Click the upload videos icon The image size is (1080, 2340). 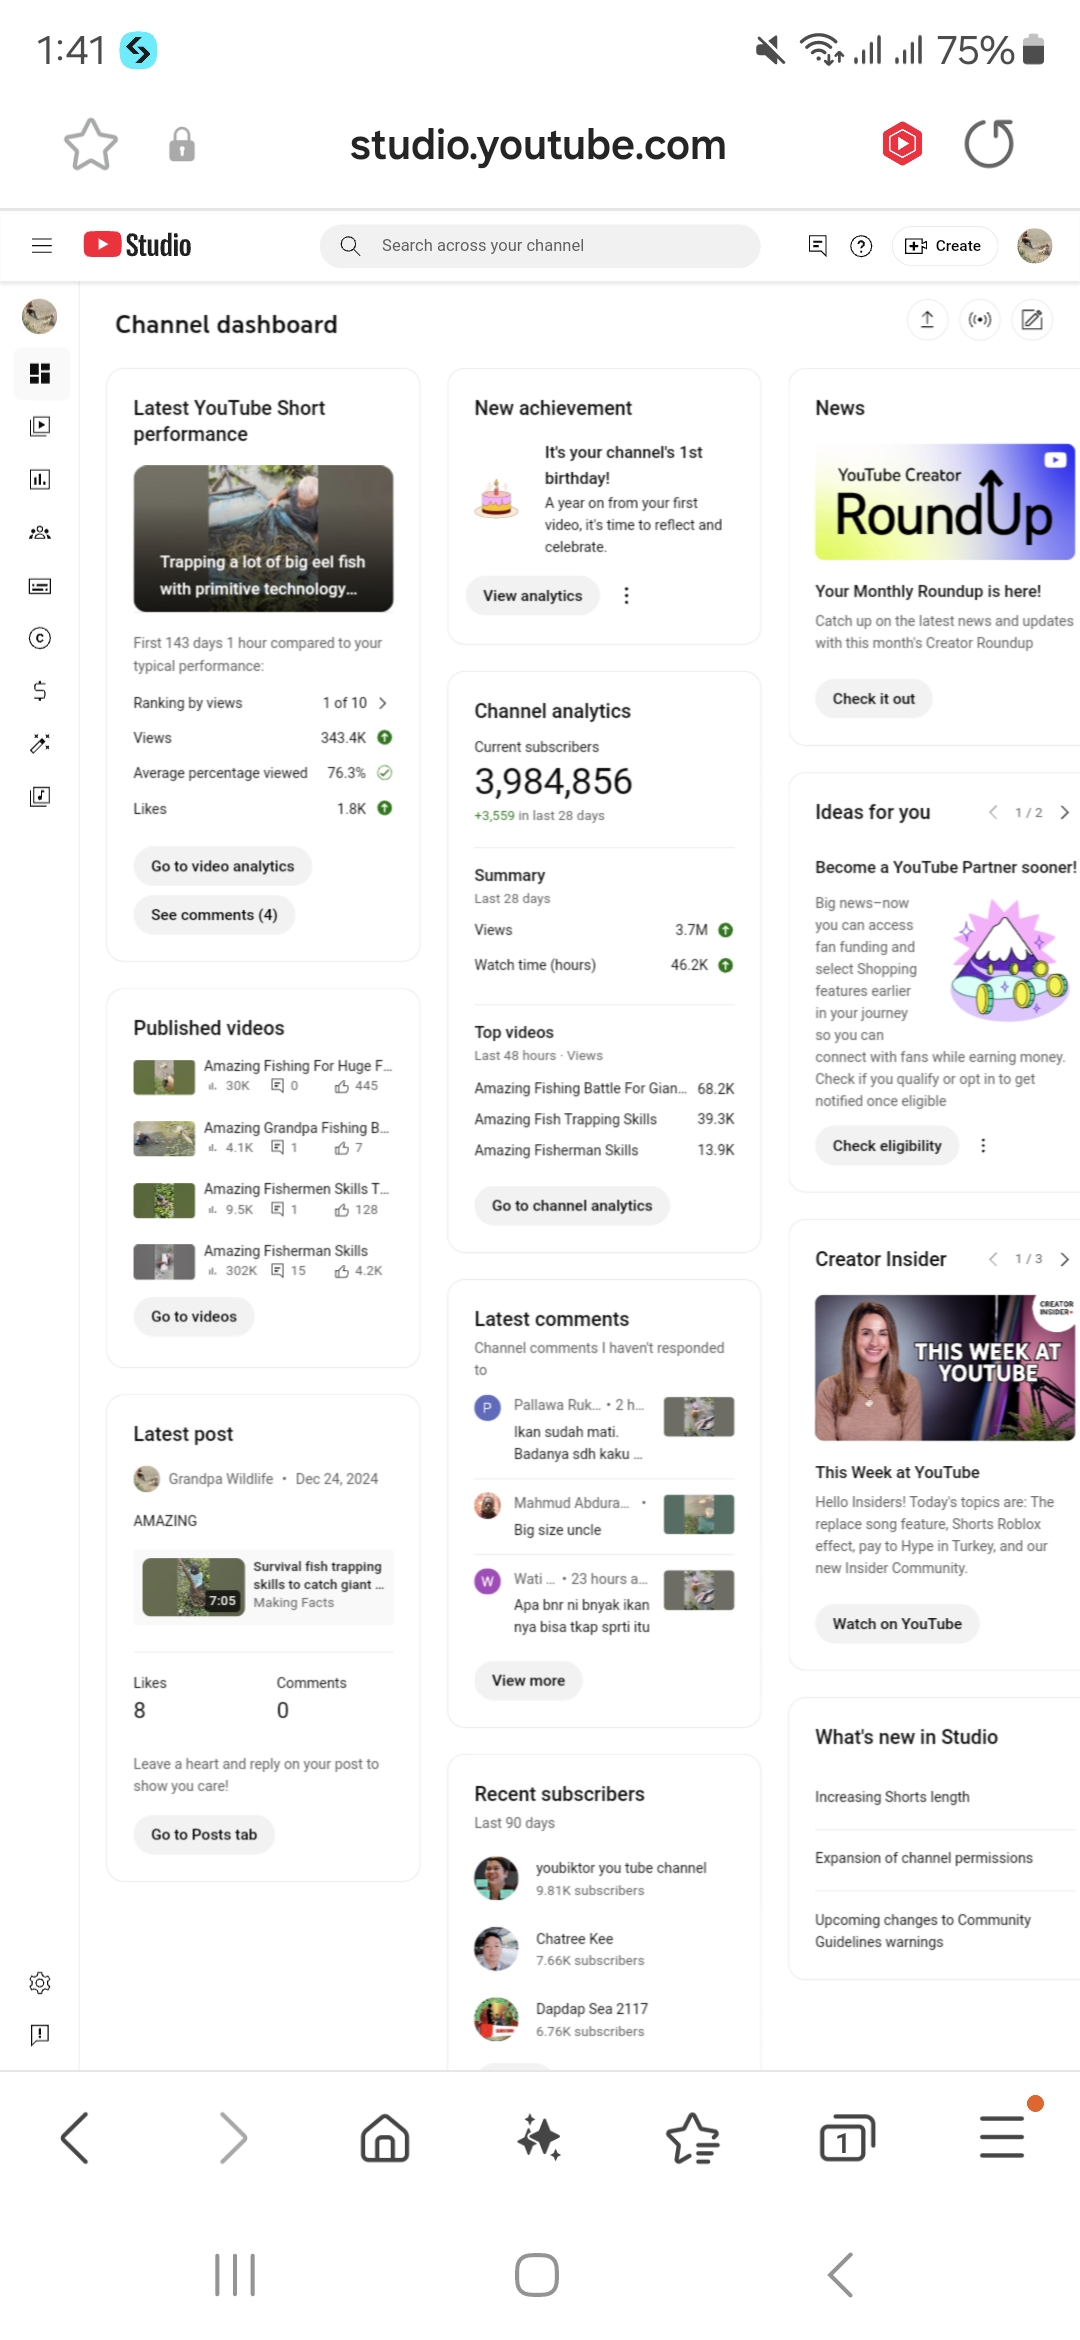(x=927, y=320)
